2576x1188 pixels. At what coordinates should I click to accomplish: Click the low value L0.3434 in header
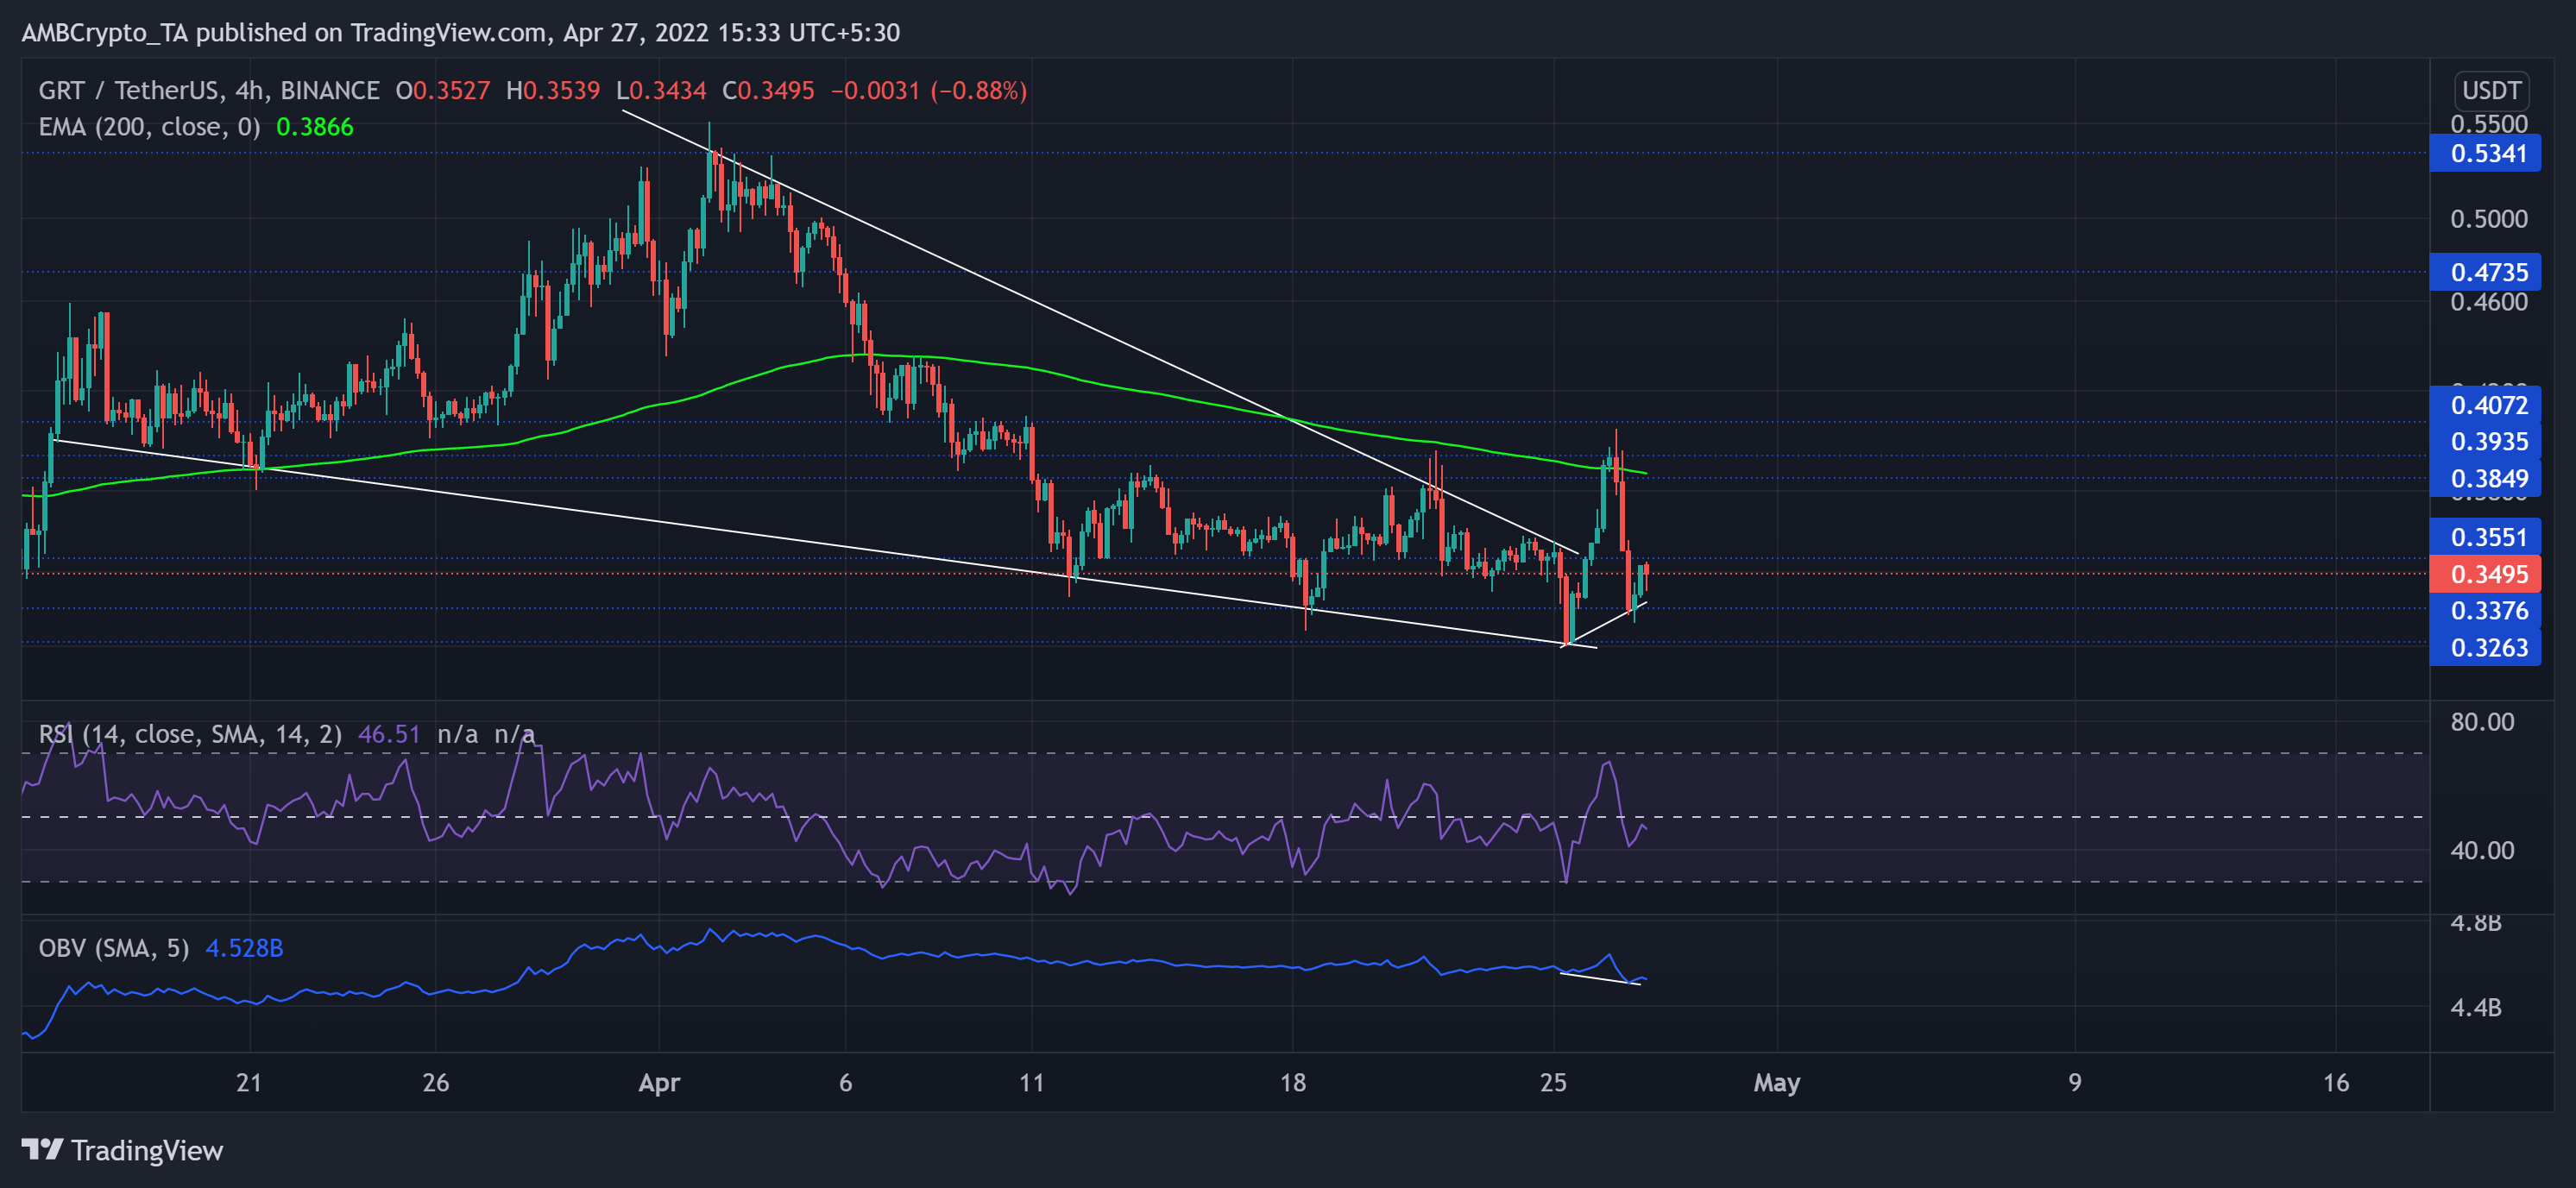coord(661,91)
